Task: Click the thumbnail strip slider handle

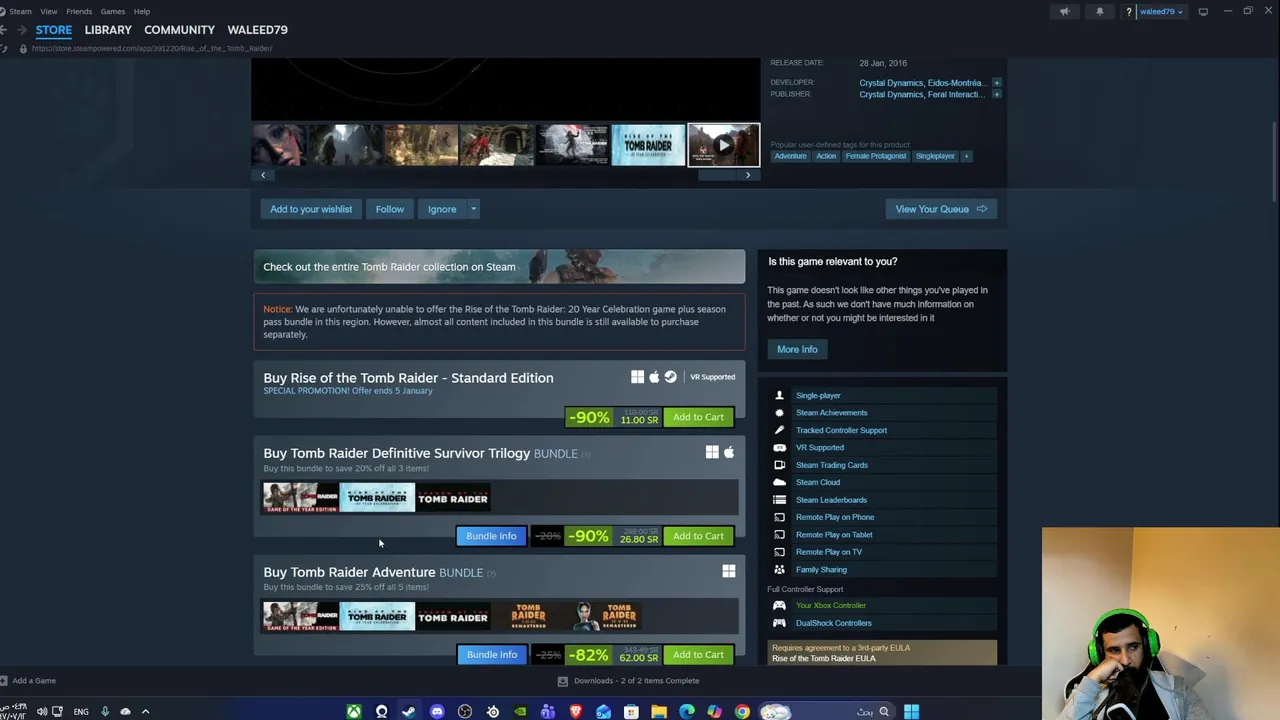Action: (x=716, y=175)
